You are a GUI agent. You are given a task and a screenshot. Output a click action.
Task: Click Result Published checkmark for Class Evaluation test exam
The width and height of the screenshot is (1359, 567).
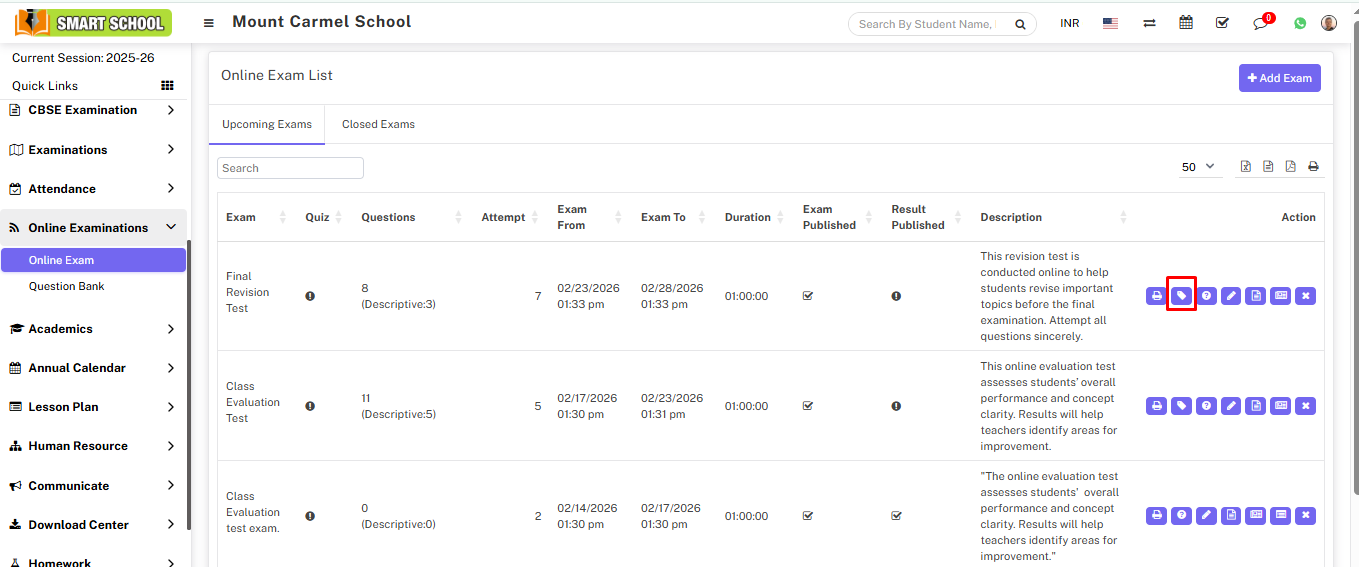pos(896,516)
